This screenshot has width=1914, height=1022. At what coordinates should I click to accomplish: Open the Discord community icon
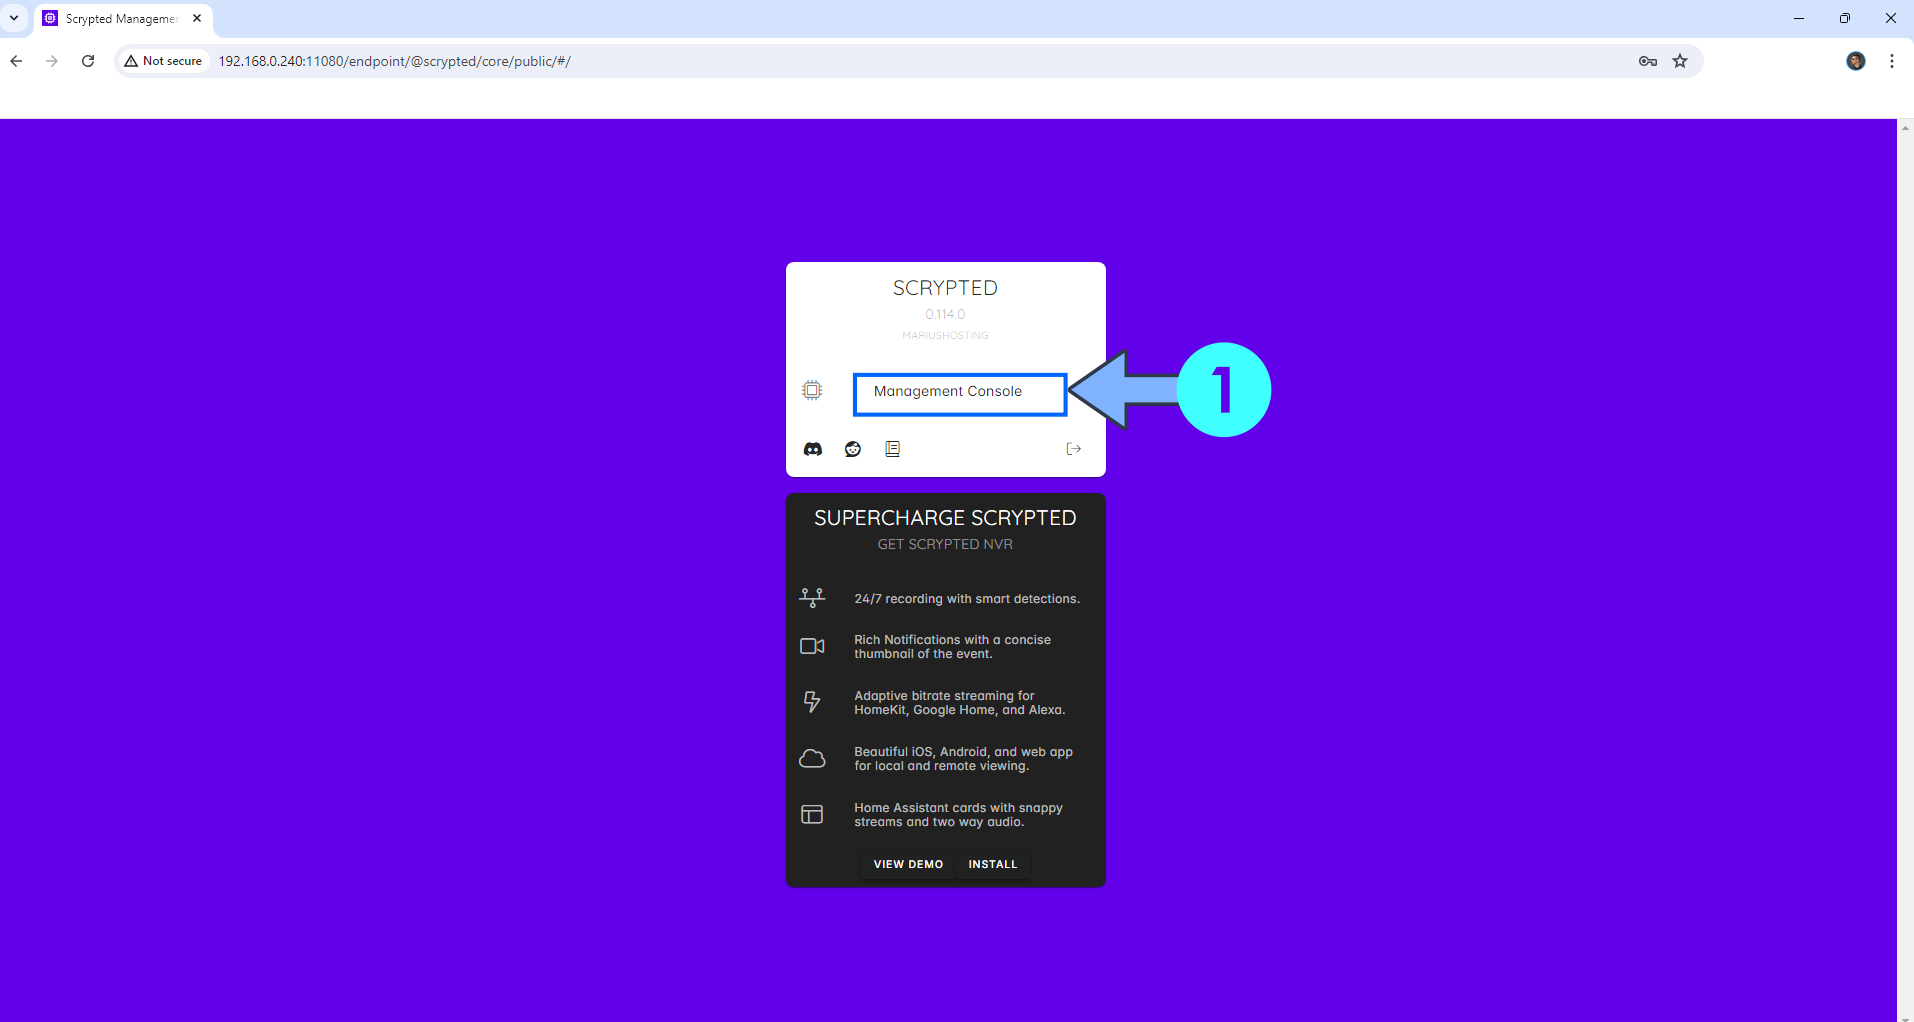[813, 449]
